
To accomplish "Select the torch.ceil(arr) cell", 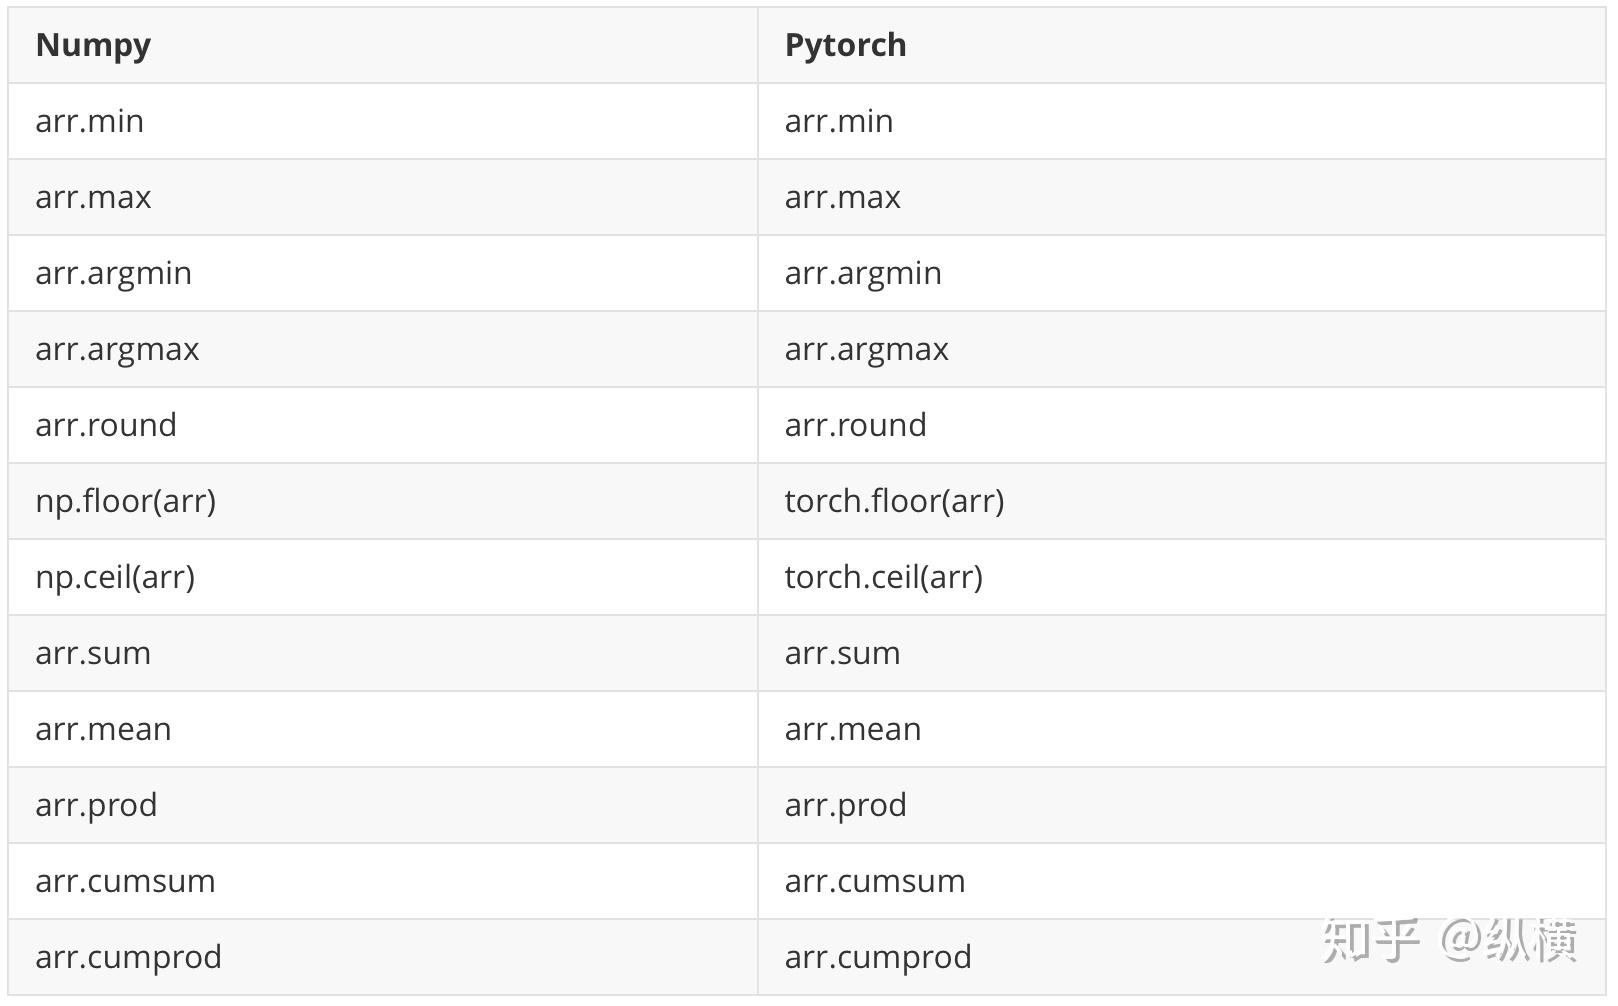I will pos(883,577).
